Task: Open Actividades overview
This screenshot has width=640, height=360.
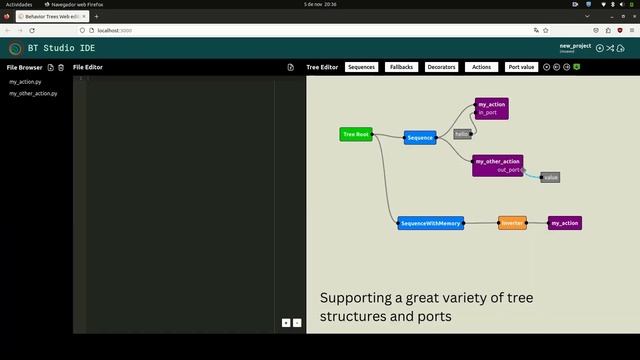Action: (x=19, y=4)
